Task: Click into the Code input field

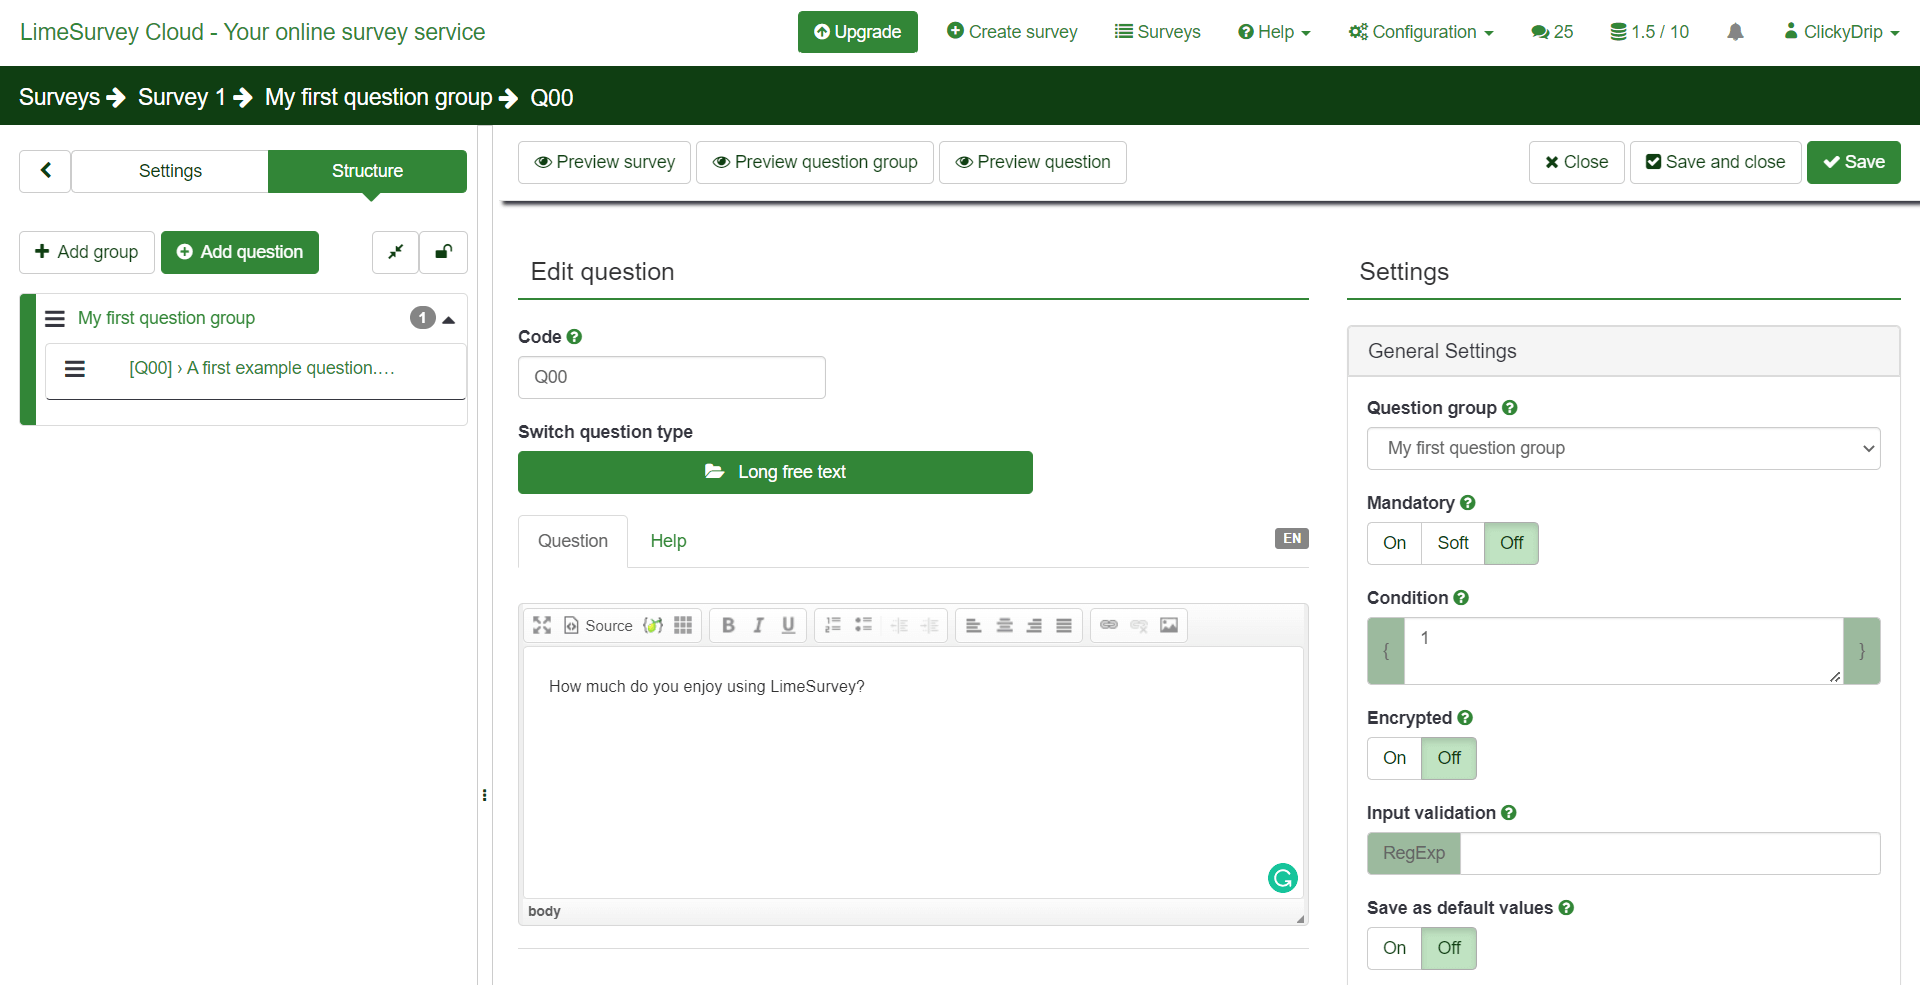Action: coord(671,377)
